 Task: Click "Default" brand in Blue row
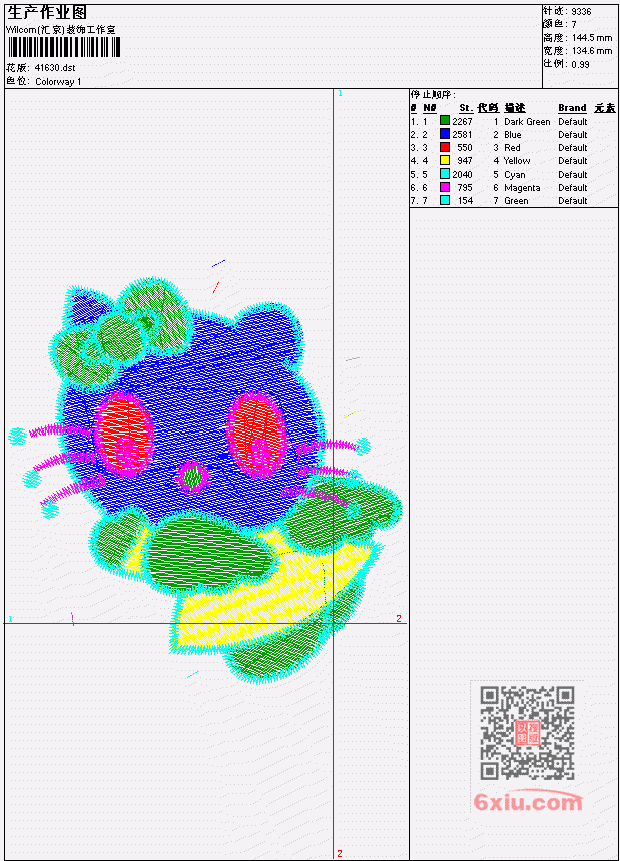point(573,135)
